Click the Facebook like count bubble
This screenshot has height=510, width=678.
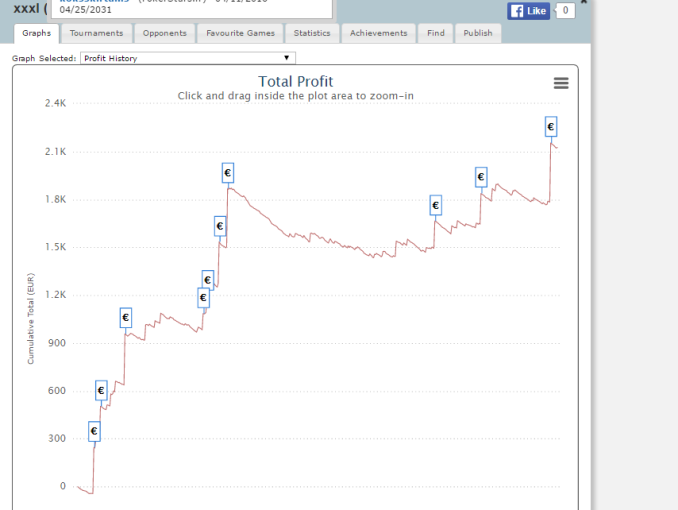click(x=564, y=11)
